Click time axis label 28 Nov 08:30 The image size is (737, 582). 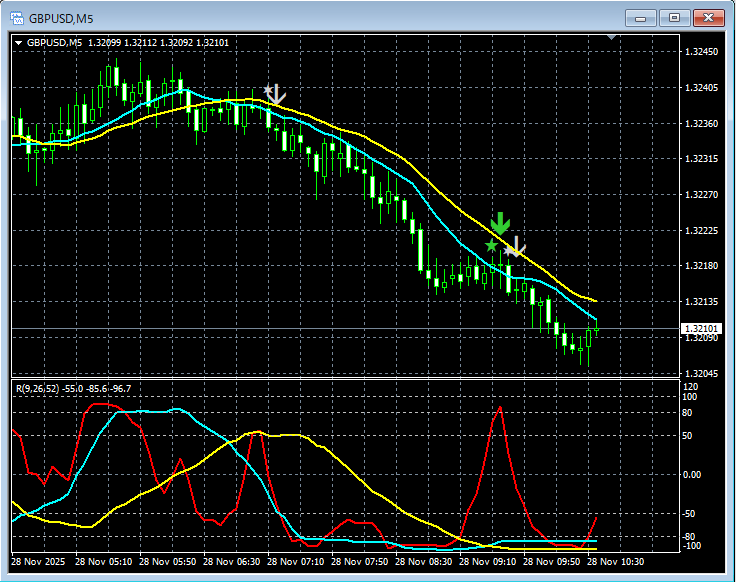(x=423, y=562)
